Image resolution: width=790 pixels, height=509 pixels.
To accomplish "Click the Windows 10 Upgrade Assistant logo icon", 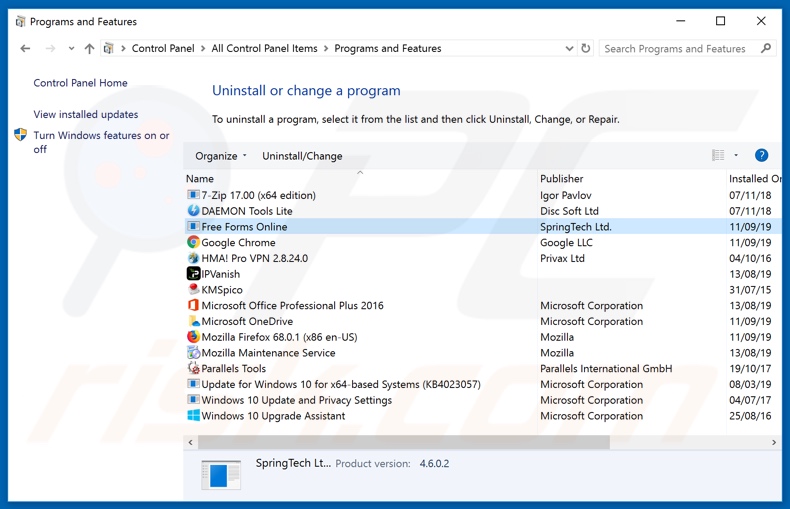I will [x=193, y=416].
